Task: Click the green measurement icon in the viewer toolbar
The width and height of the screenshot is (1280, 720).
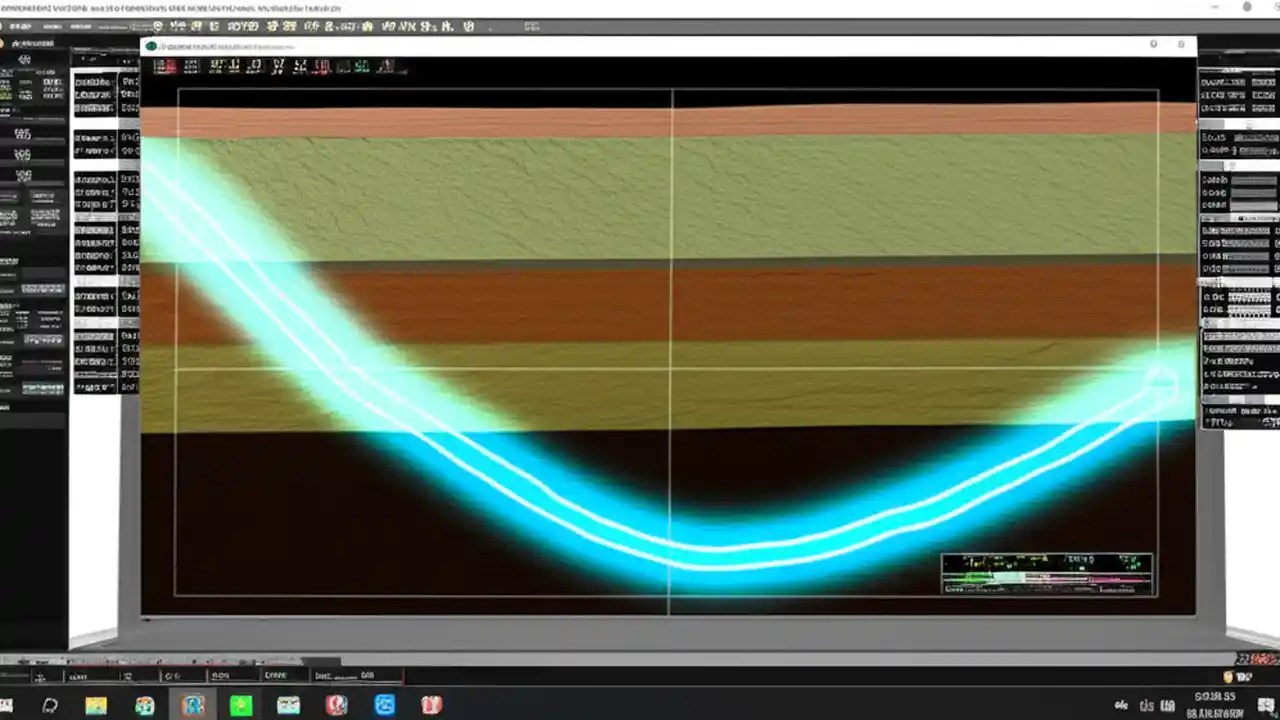Action: pyautogui.click(x=360, y=66)
